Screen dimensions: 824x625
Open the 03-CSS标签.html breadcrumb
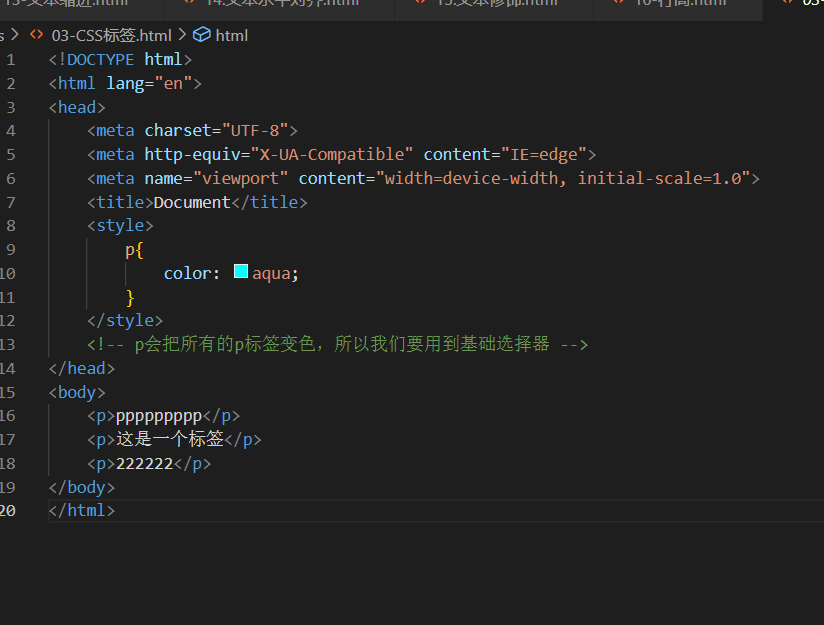[111, 36]
